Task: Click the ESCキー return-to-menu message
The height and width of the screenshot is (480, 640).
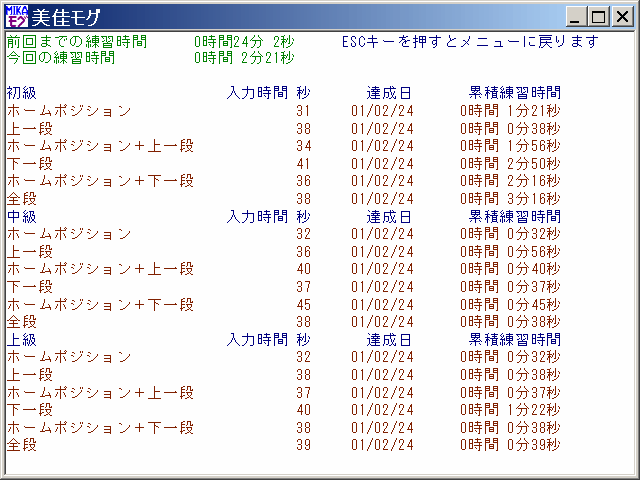Action: (470, 42)
